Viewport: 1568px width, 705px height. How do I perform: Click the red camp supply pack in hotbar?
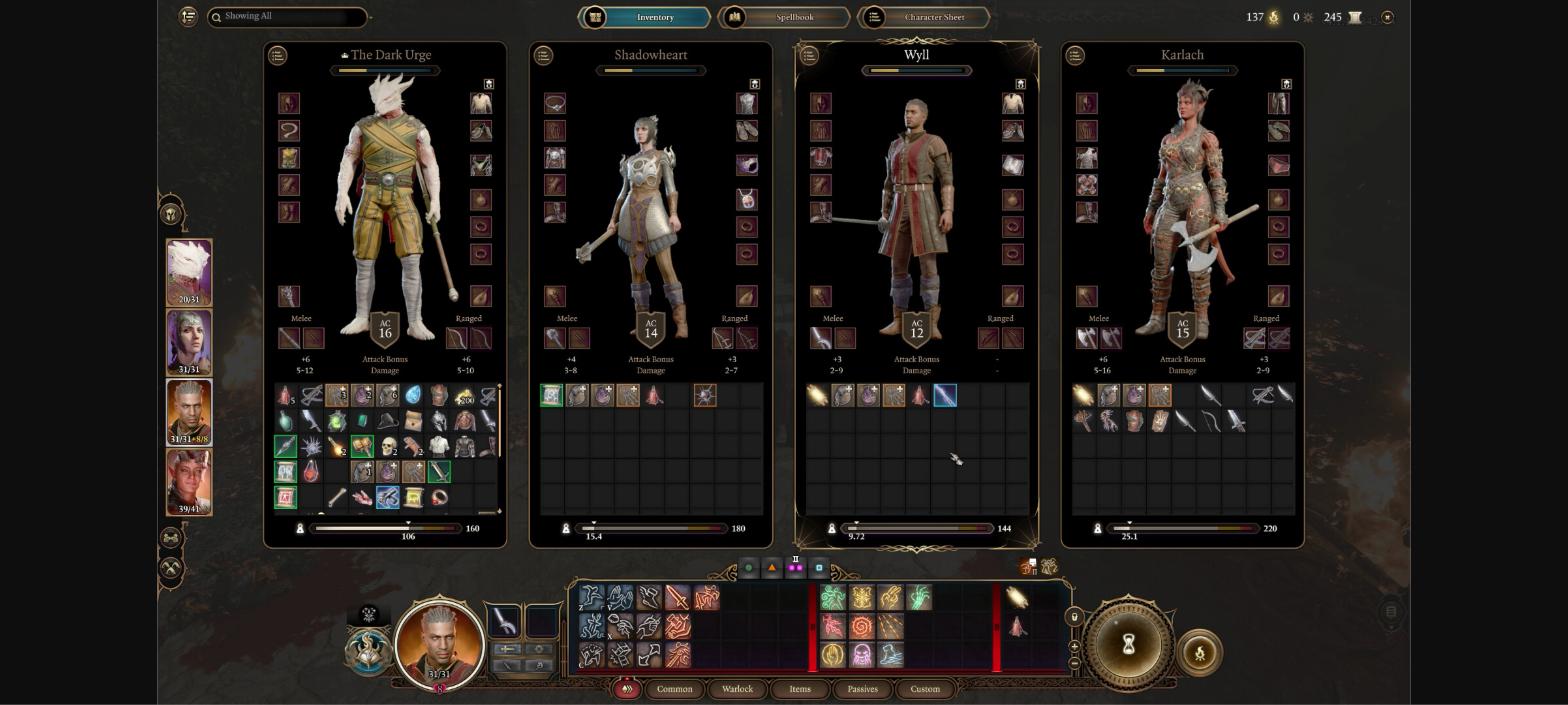(1017, 627)
